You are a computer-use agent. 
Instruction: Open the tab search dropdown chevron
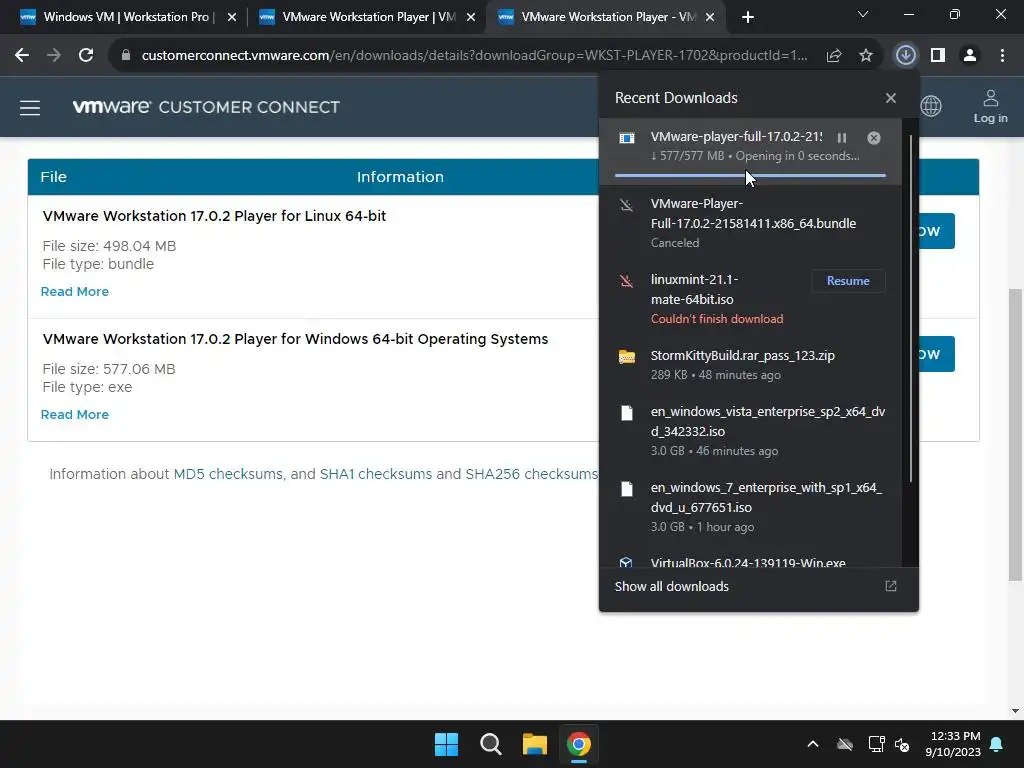click(x=863, y=14)
